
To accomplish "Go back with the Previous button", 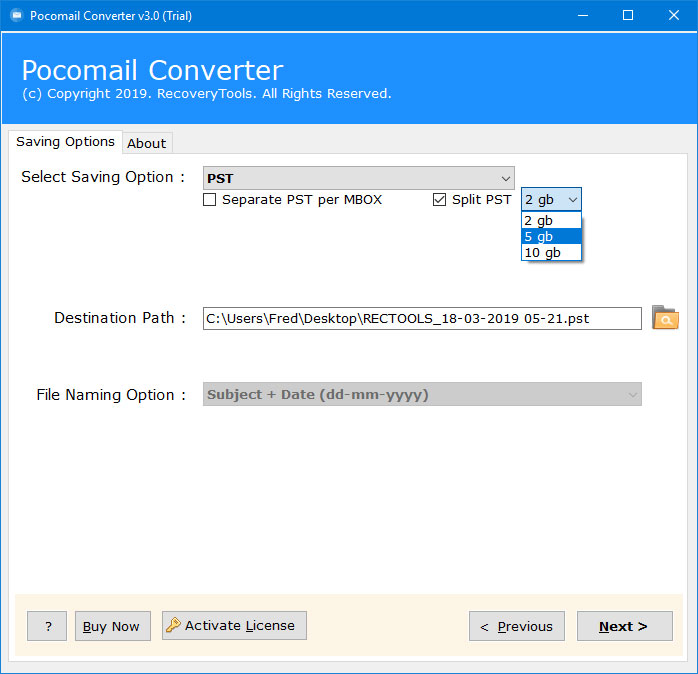I will [517, 626].
